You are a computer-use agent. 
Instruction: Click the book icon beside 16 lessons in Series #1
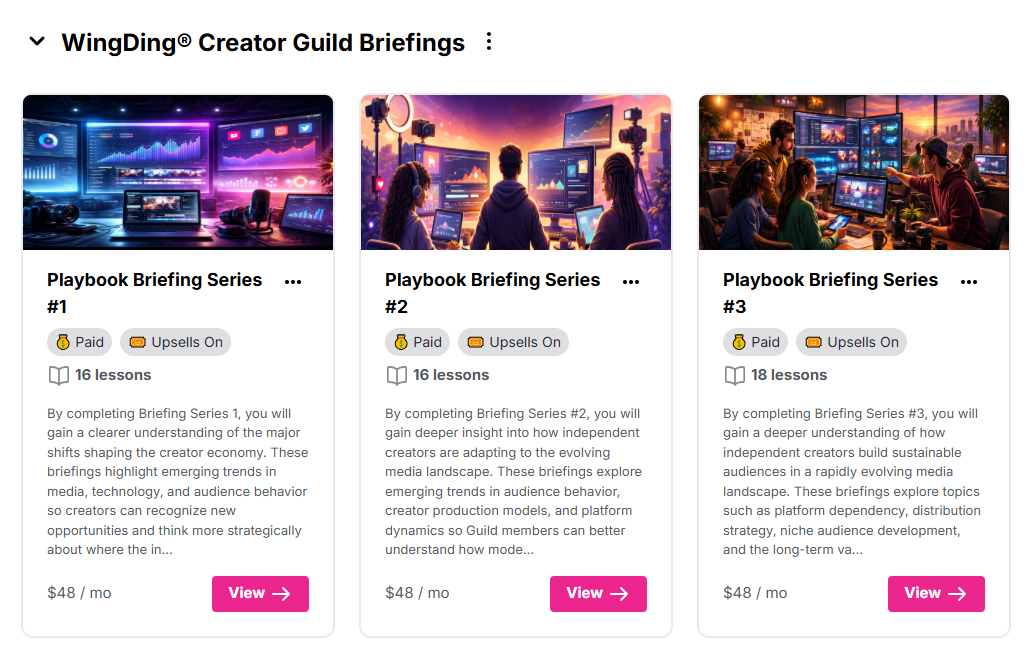click(59, 375)
